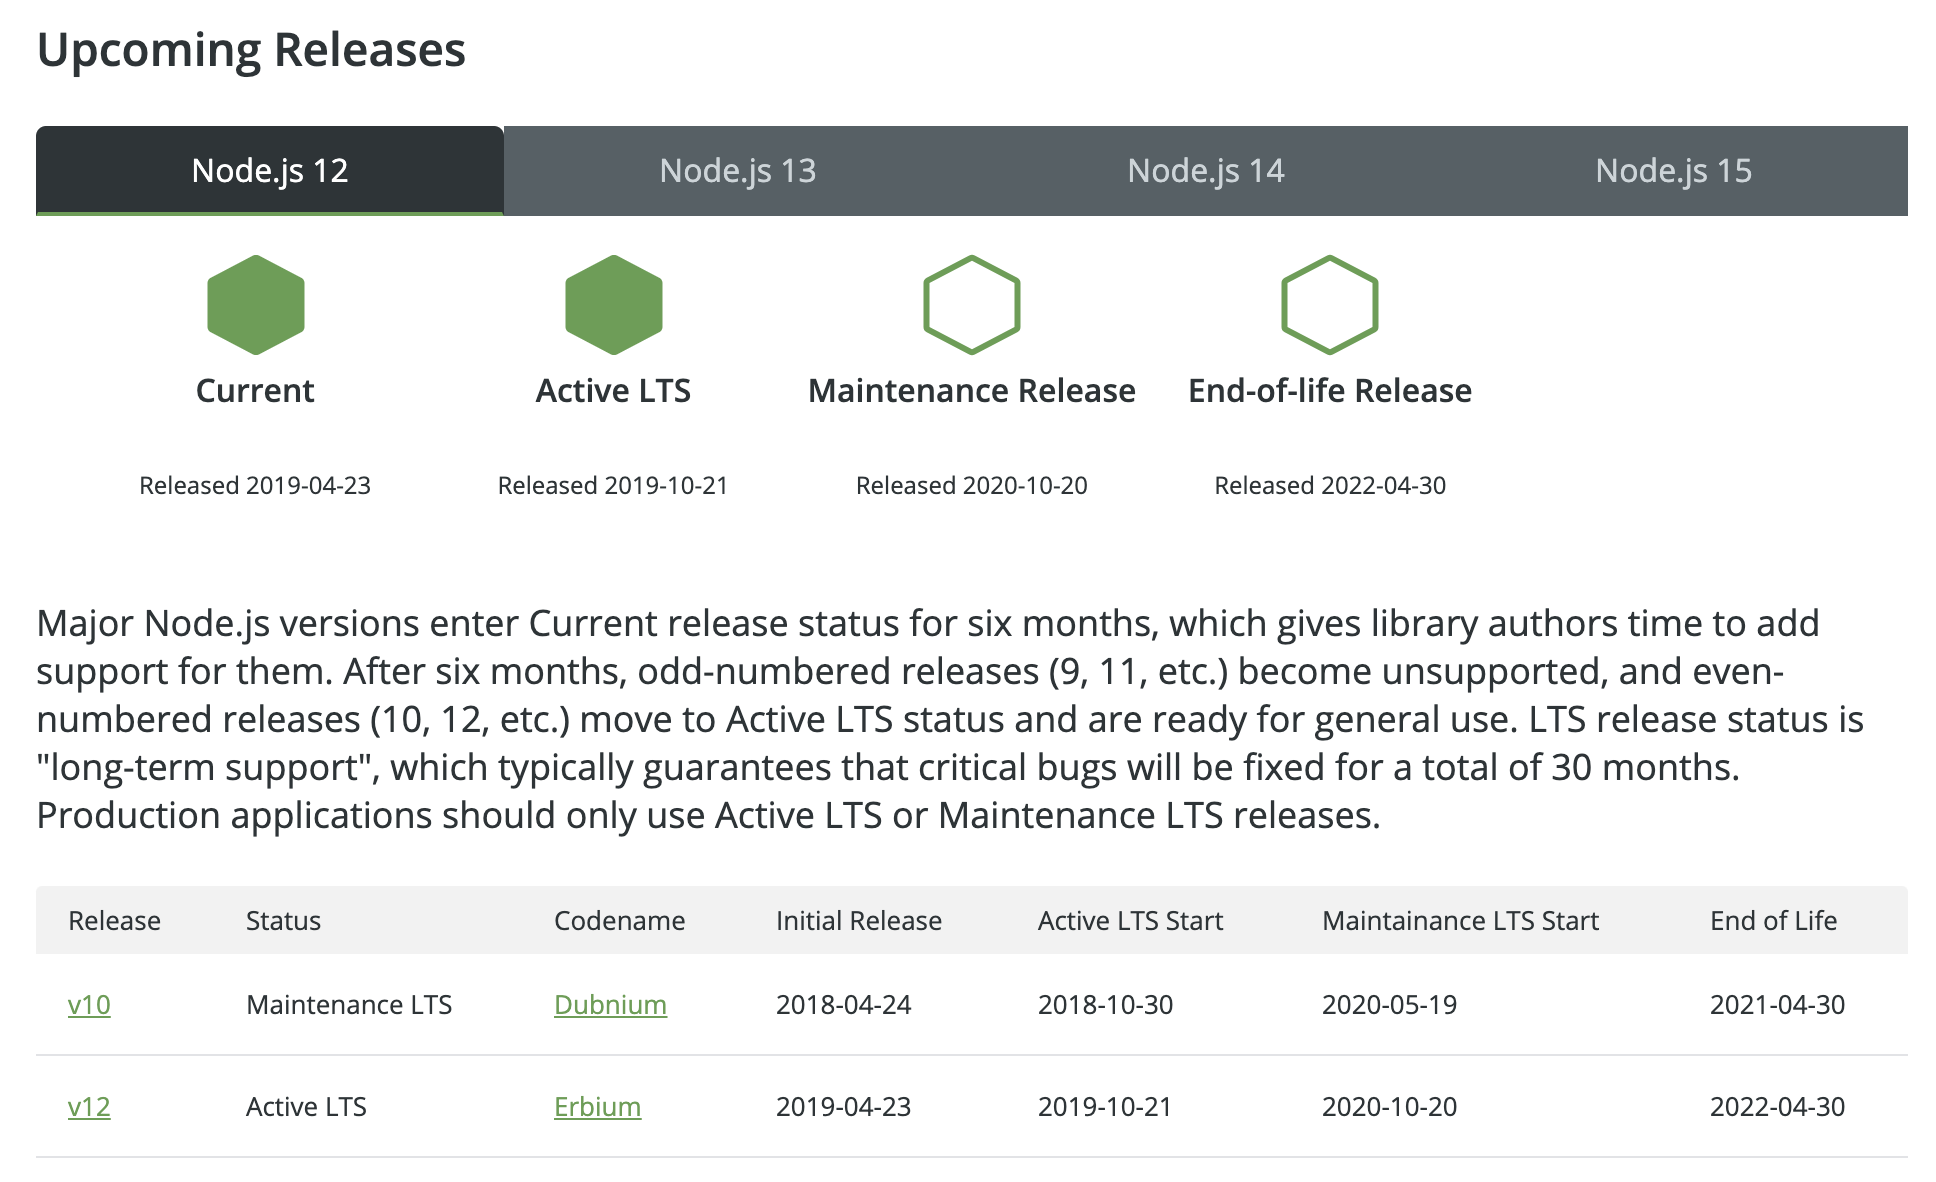This screenshot has width=1936, height=1182.
Task: Click the outlined End-of-life Release hexagon icon
Action: pos(1330,305)
